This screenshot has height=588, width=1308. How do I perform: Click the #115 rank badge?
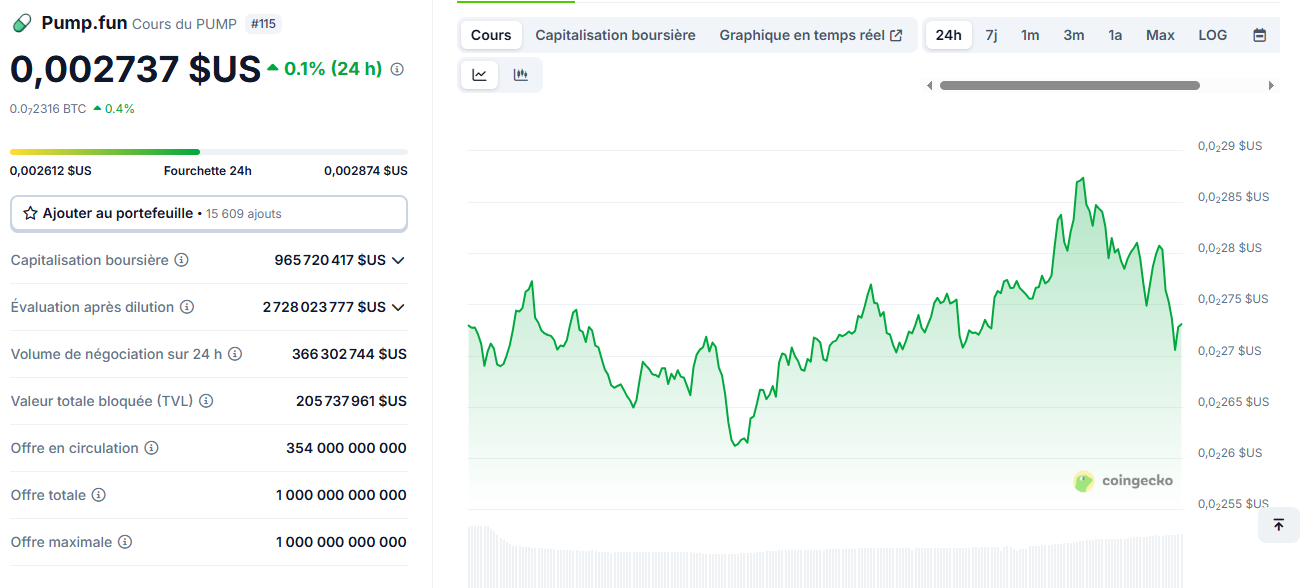pos(262,23)
